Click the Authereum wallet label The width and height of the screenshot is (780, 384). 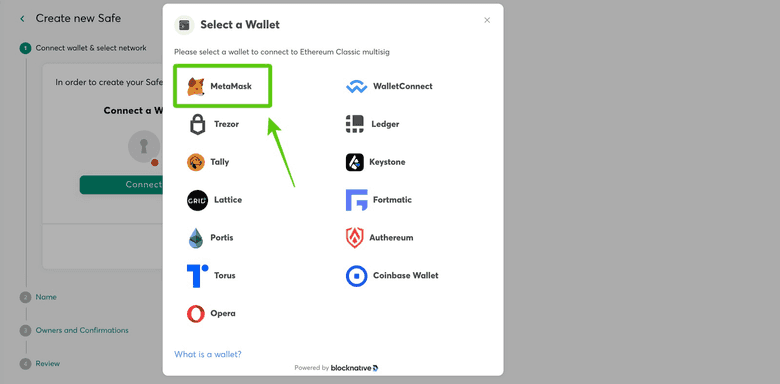(x=391, y=237)
